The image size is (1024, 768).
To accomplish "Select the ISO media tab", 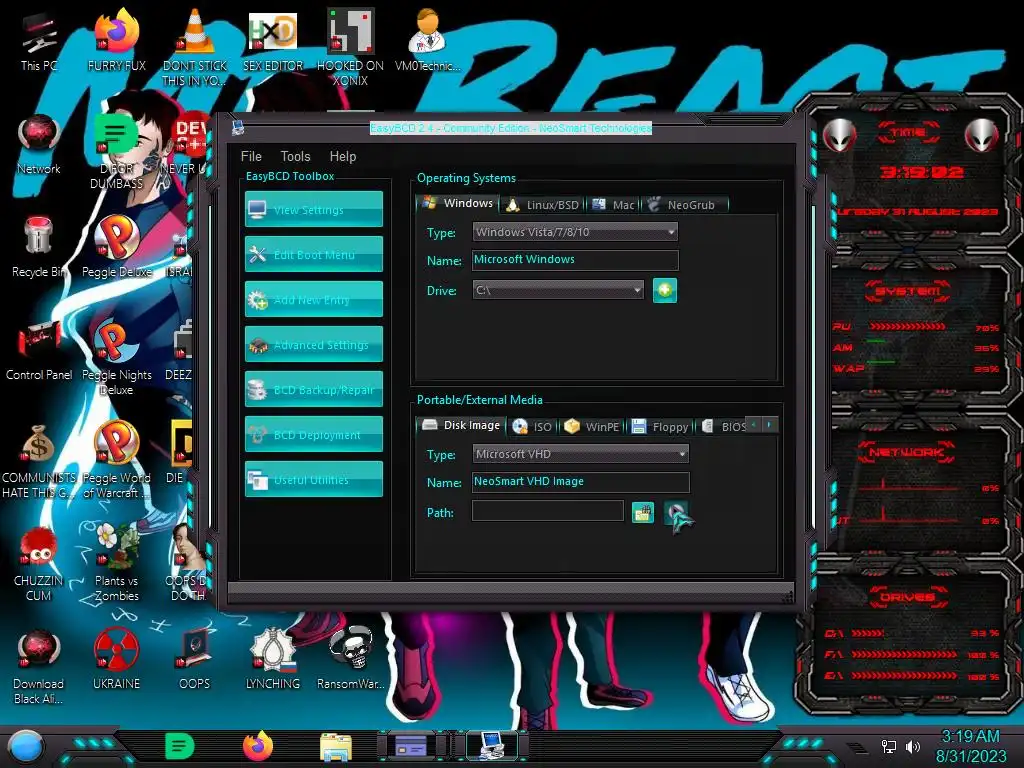I will pos(532,427).
